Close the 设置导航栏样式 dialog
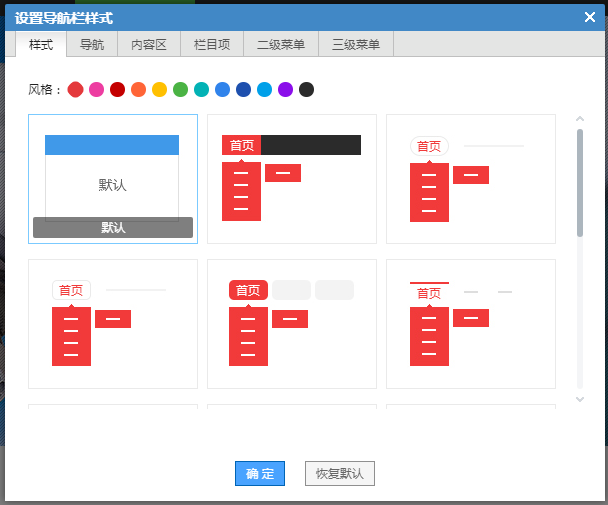The image size is (608, 505). (590, 17)
